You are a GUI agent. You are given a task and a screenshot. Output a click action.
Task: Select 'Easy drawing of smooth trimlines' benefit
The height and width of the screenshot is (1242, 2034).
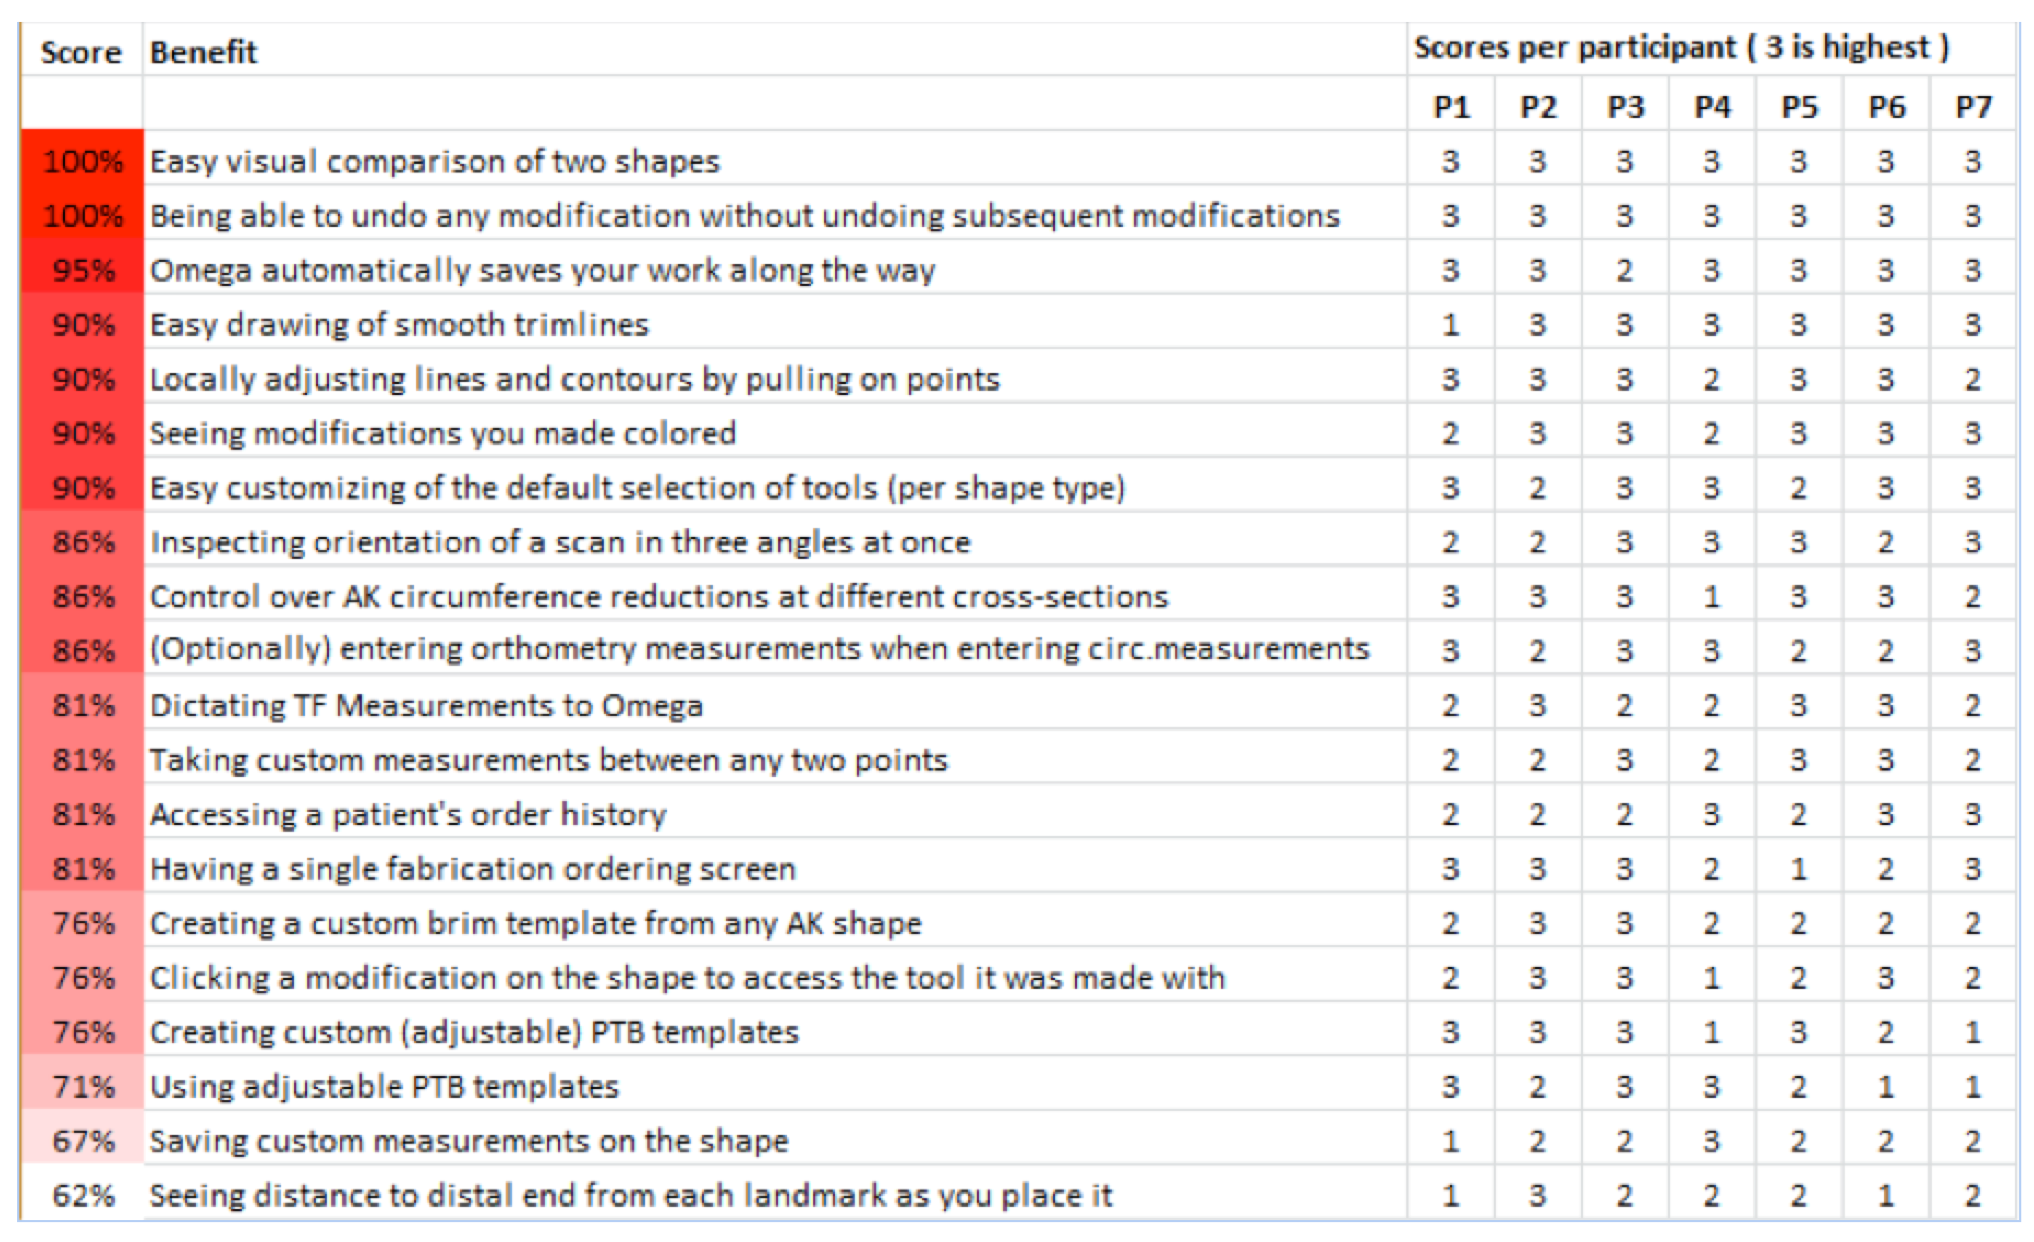(399, 325)
